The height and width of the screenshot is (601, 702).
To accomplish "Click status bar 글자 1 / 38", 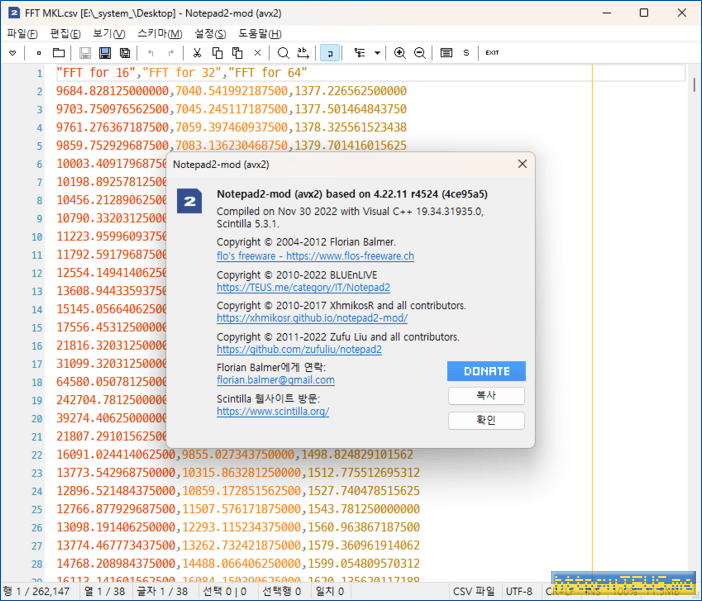I will coord(162,592).
